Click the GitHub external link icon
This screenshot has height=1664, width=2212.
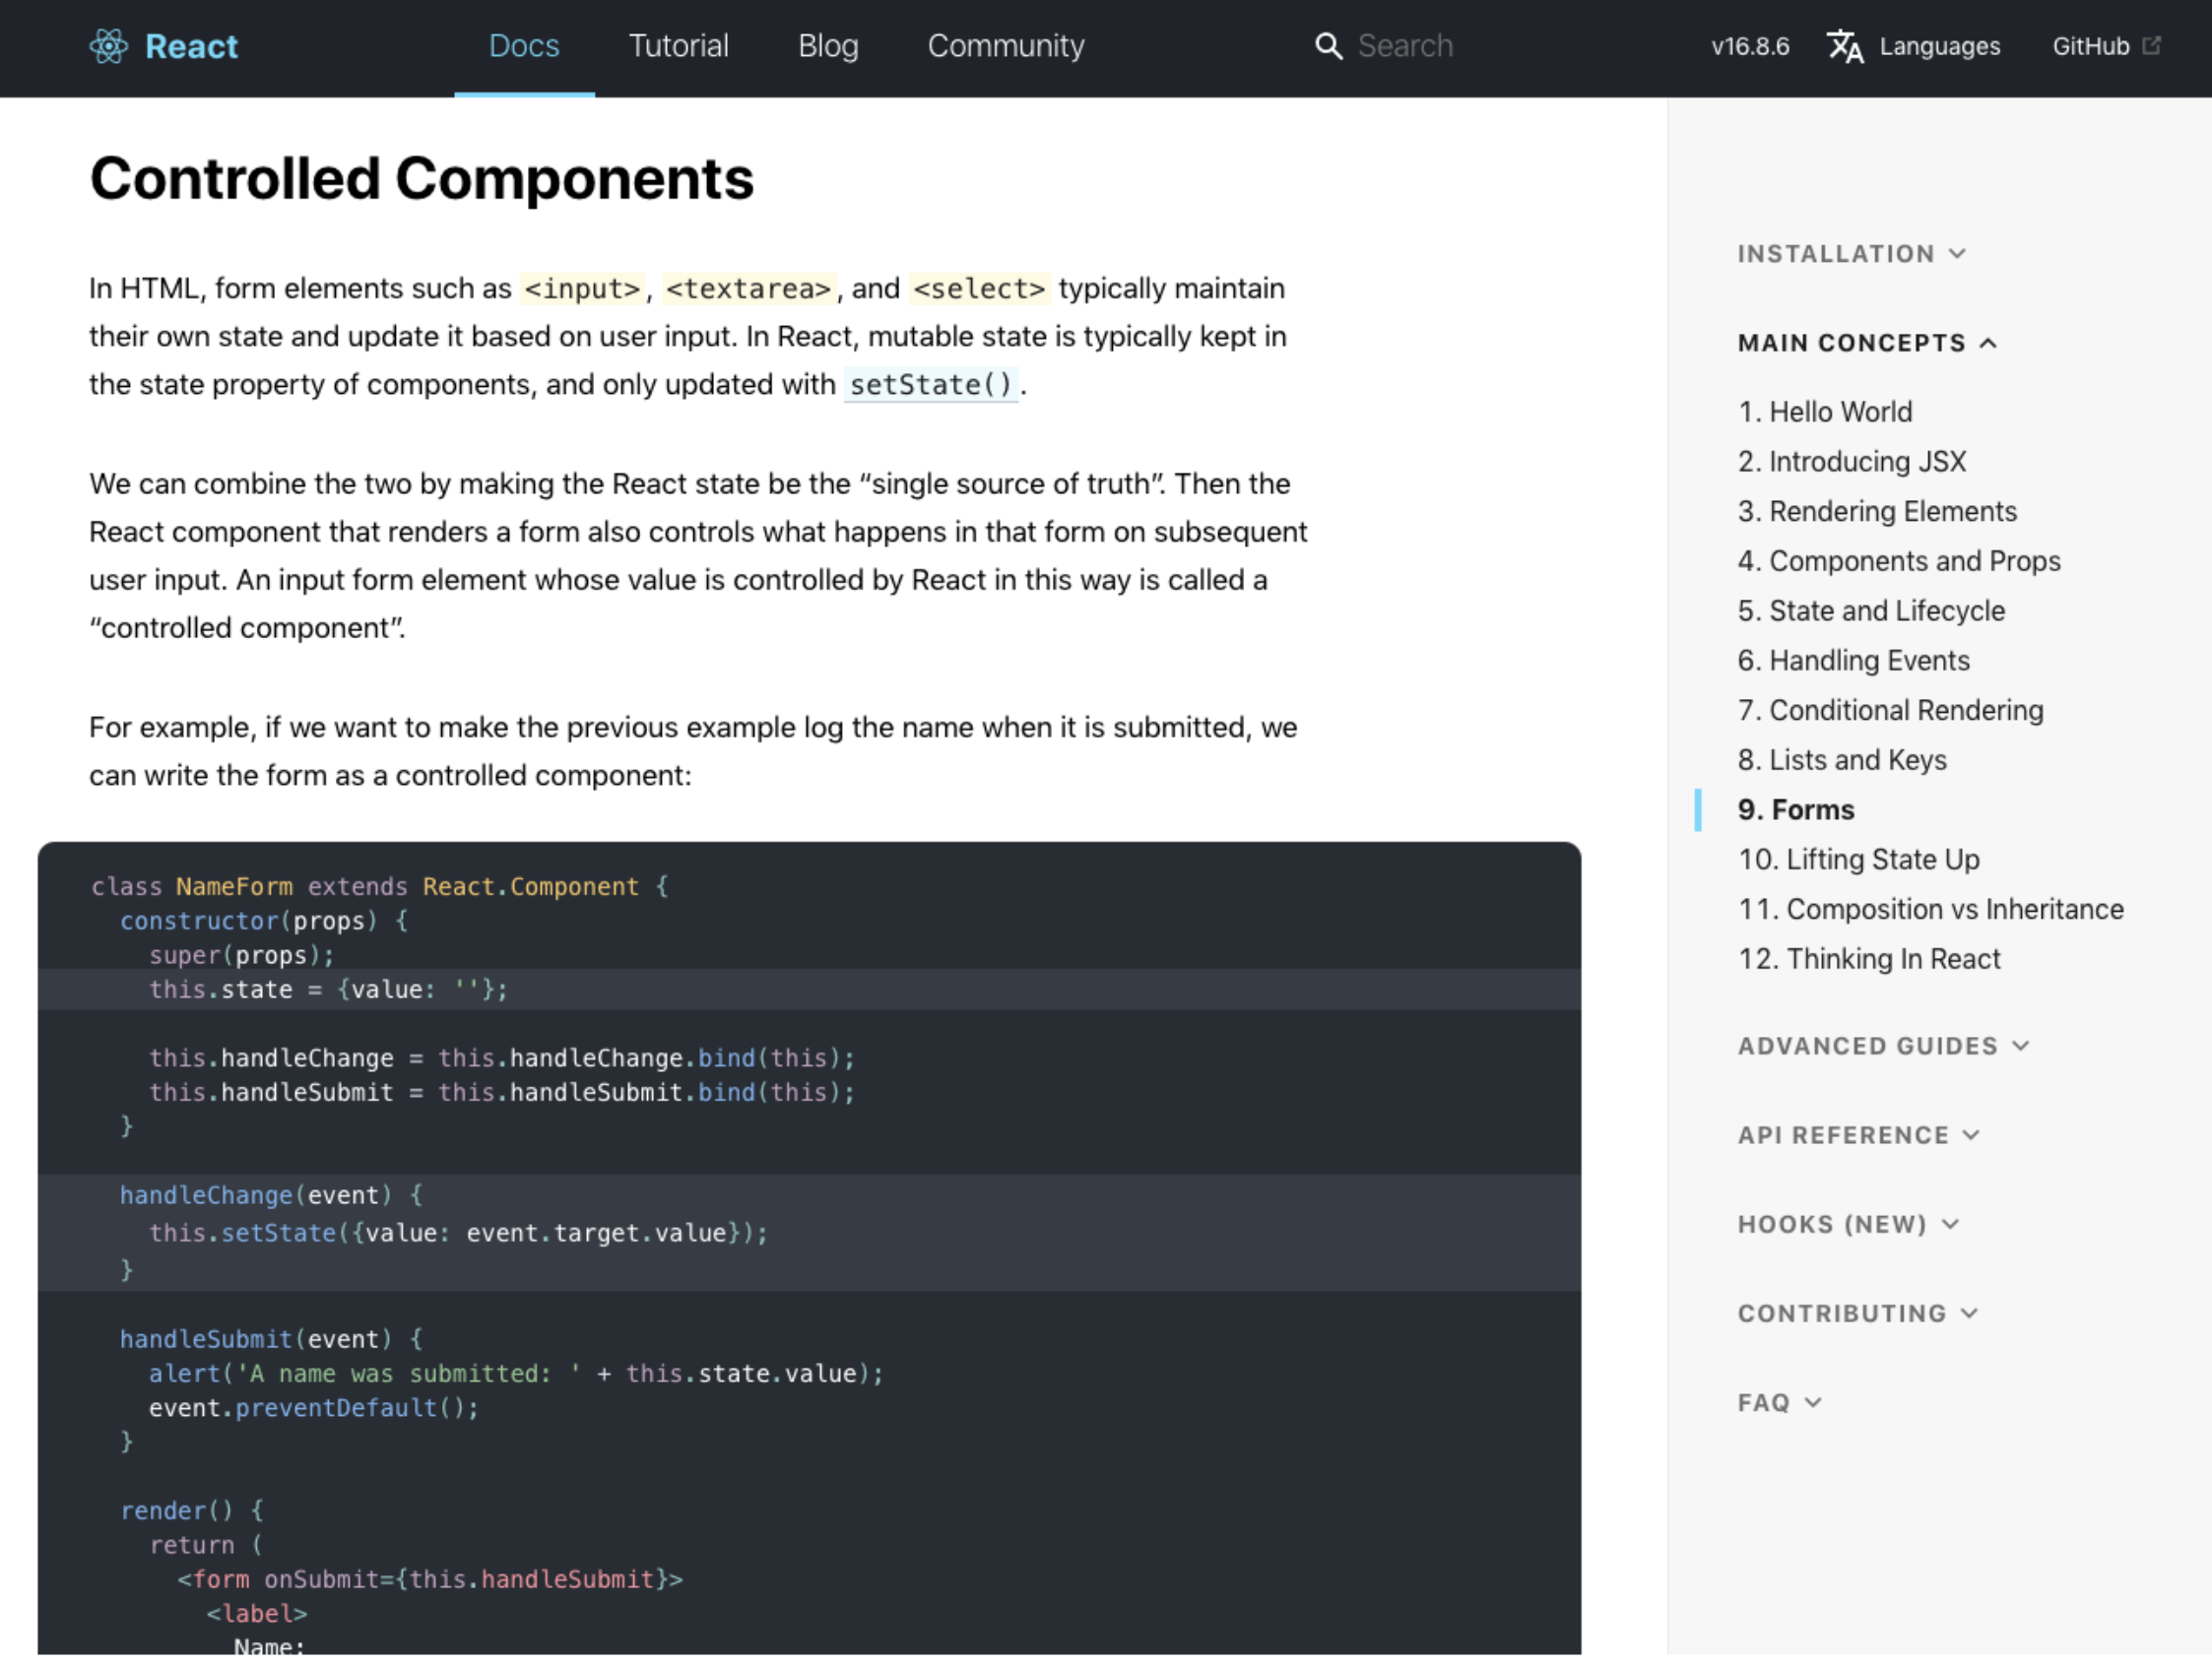[x=2152, y=46]
